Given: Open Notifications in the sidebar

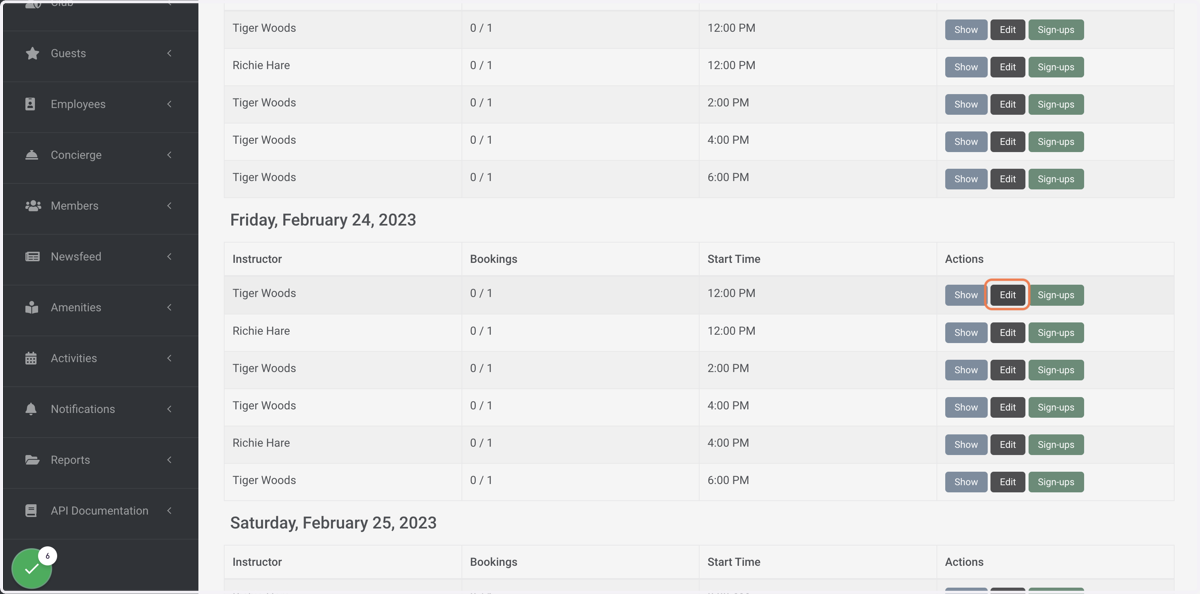Looking at the screenshot, I should (x=100, y=409).
